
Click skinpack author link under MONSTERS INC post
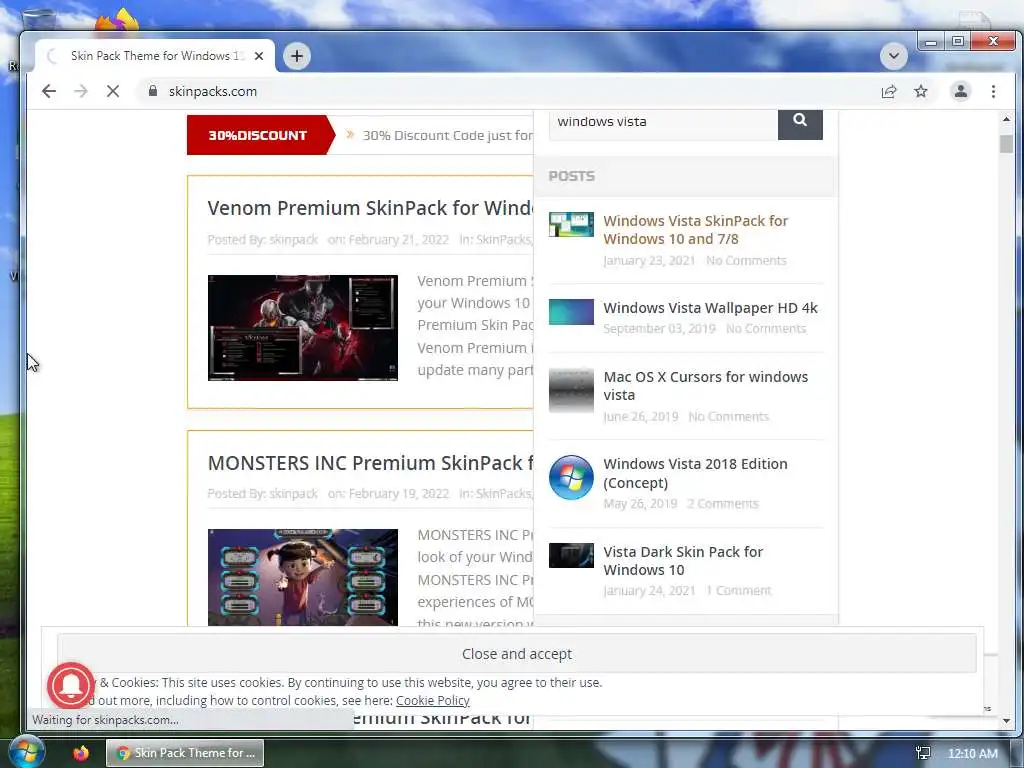[x=293, y=494]
